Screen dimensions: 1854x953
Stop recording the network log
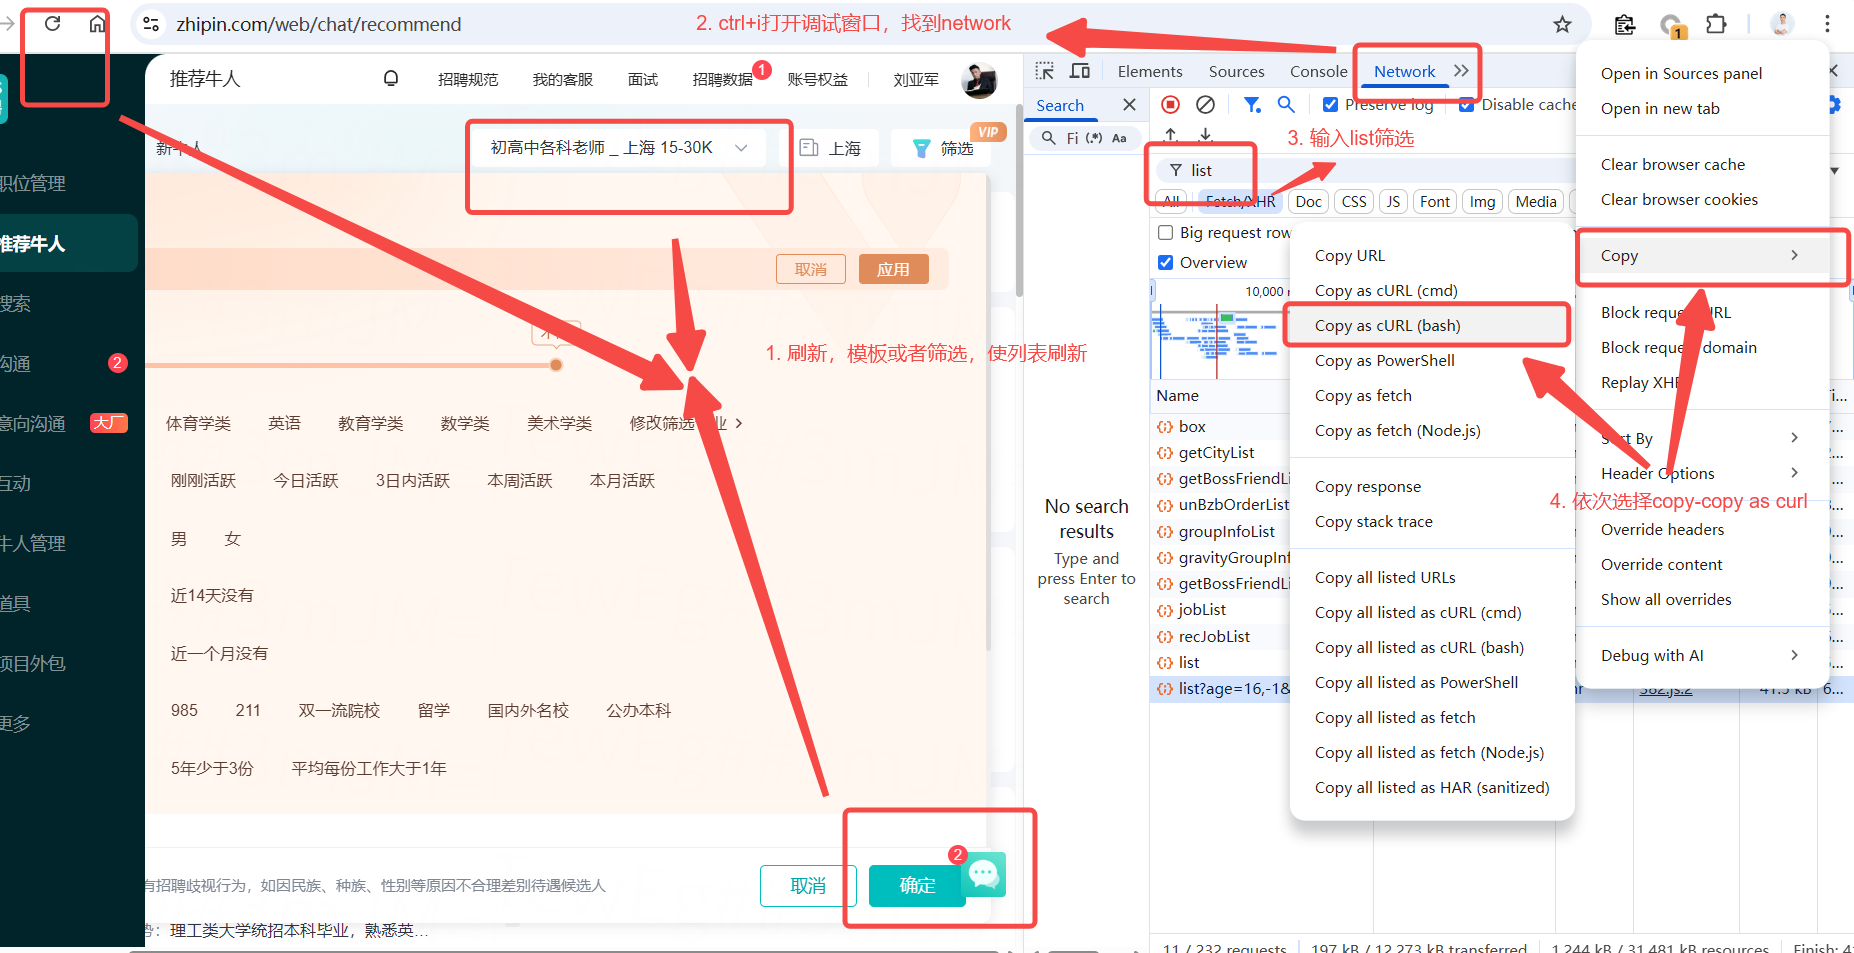(1170, 104)
